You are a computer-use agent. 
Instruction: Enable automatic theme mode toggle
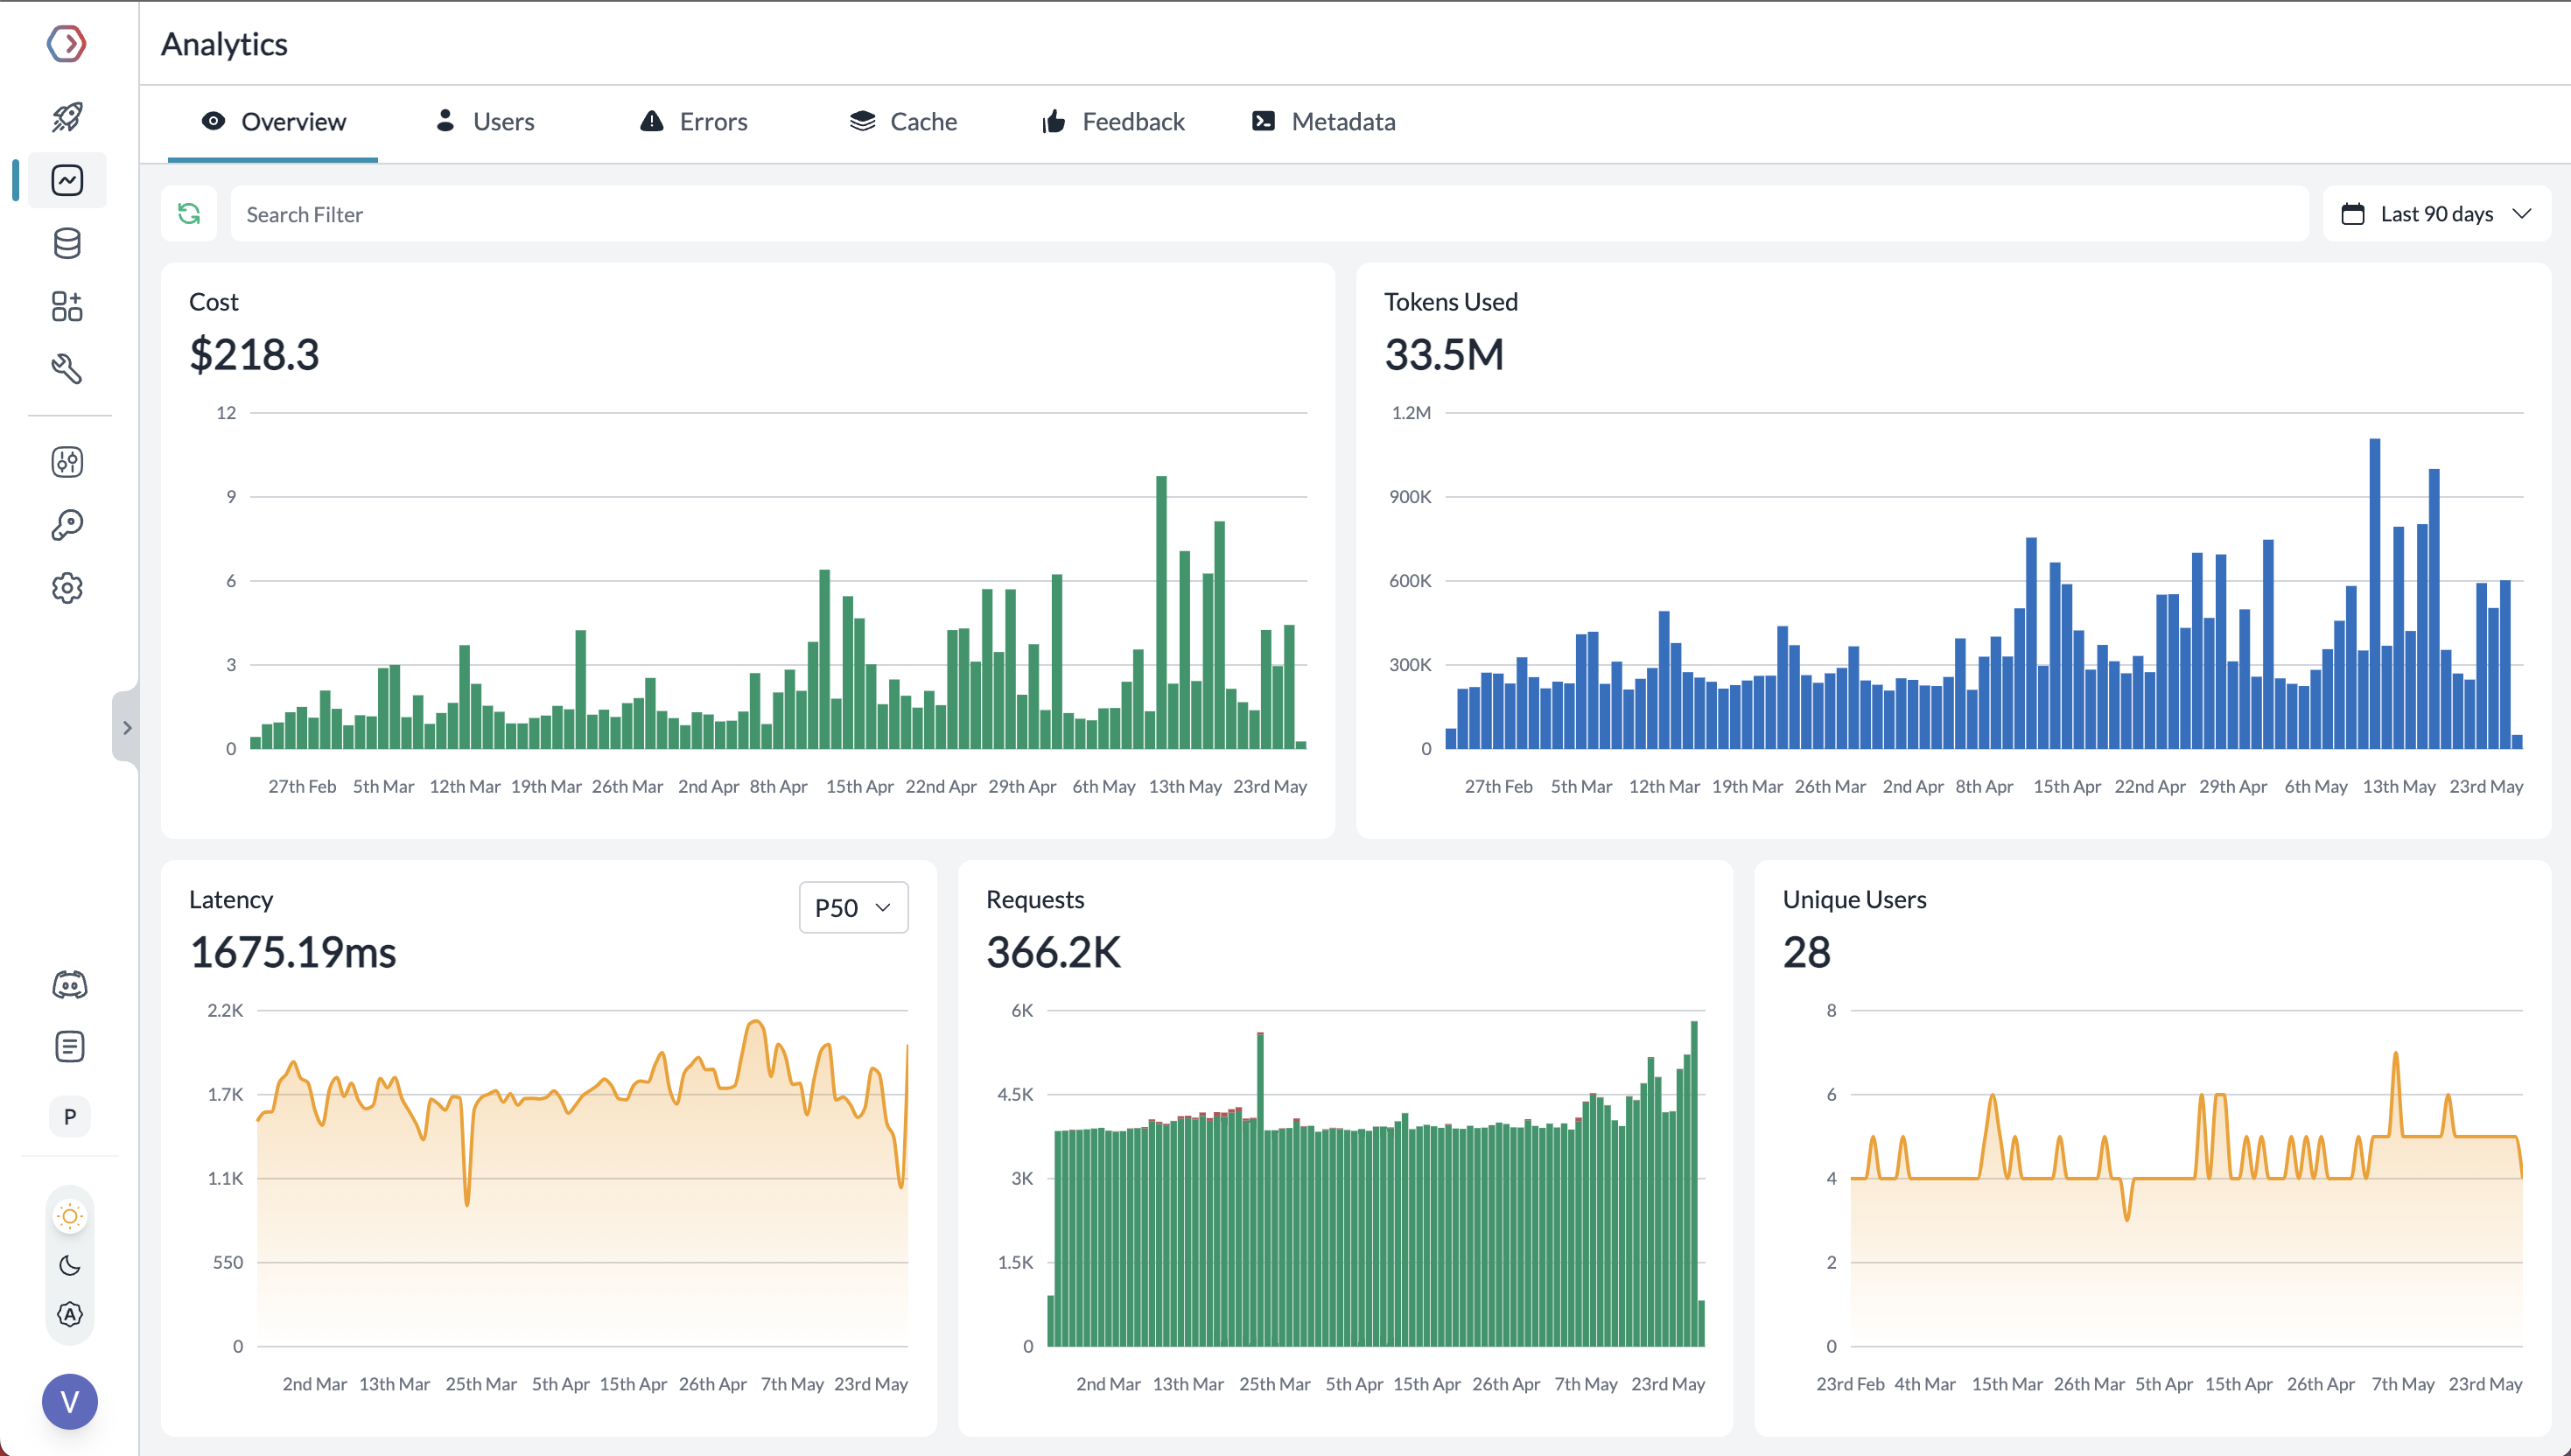[x=69, y=1314]
